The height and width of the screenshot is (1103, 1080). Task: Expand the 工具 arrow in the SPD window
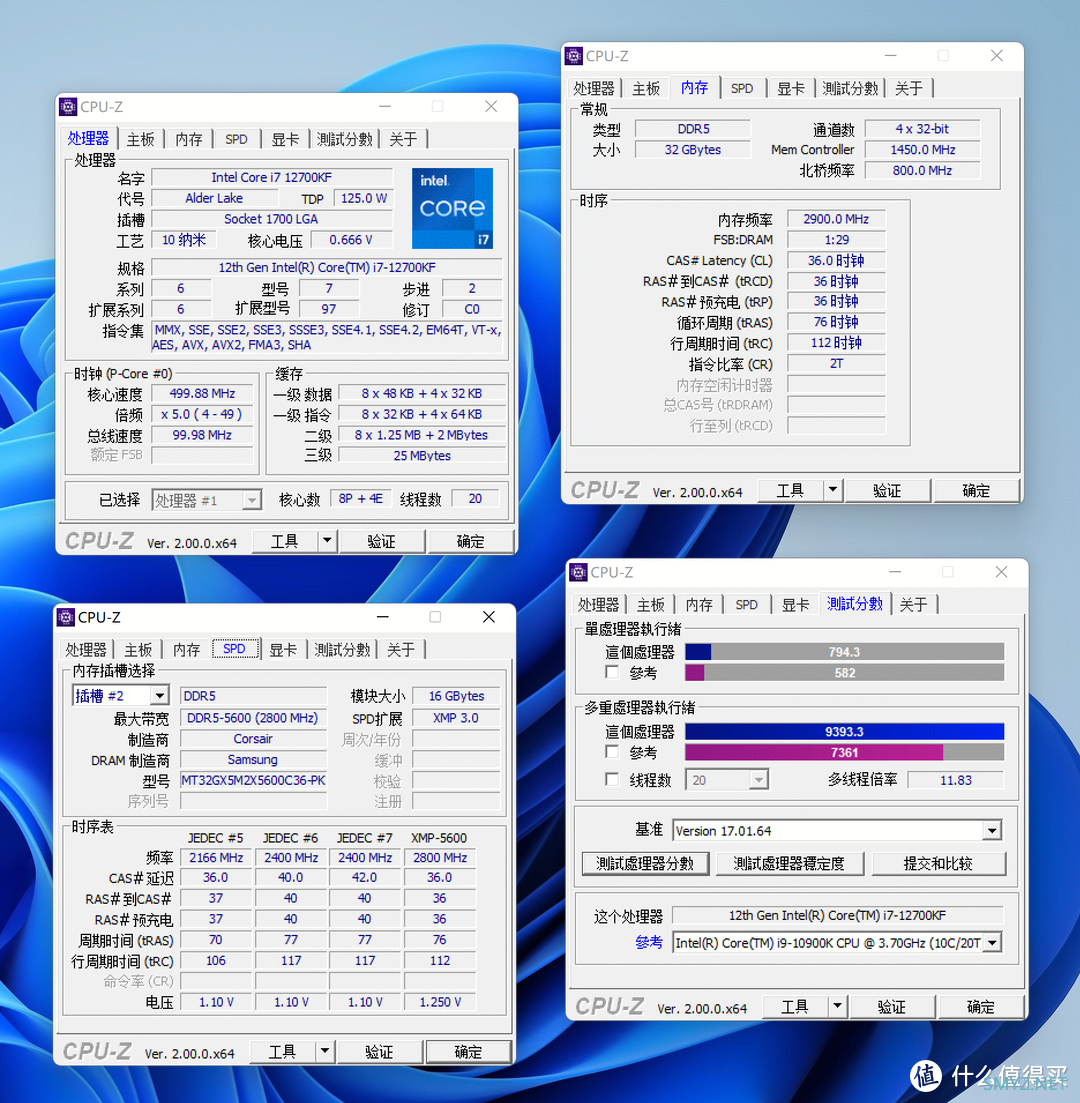pyautogui.click(x=325, y=1052)
